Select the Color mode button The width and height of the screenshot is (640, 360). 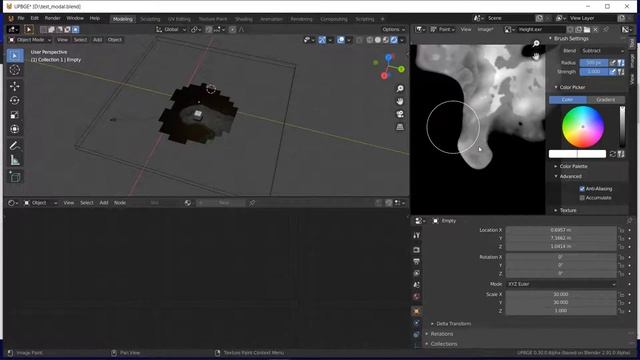(568, 100)
